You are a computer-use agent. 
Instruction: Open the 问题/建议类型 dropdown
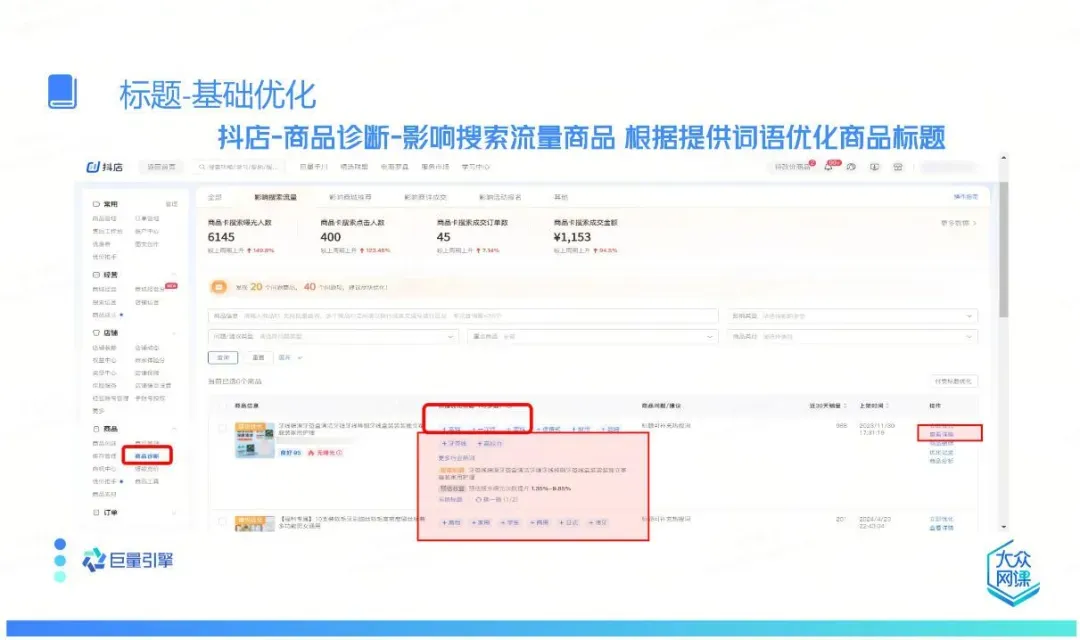333,336
